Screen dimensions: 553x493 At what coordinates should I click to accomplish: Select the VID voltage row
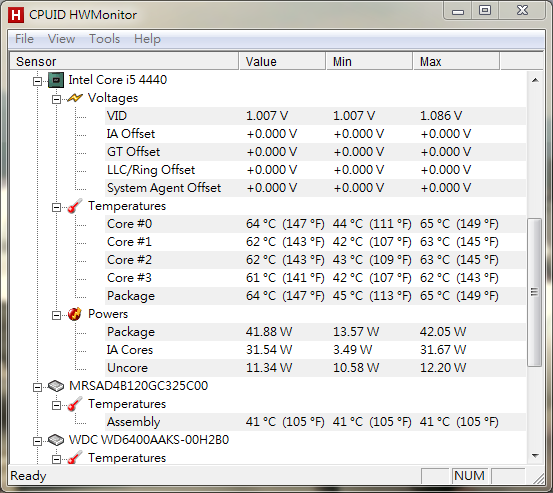[x=315, y=116]
